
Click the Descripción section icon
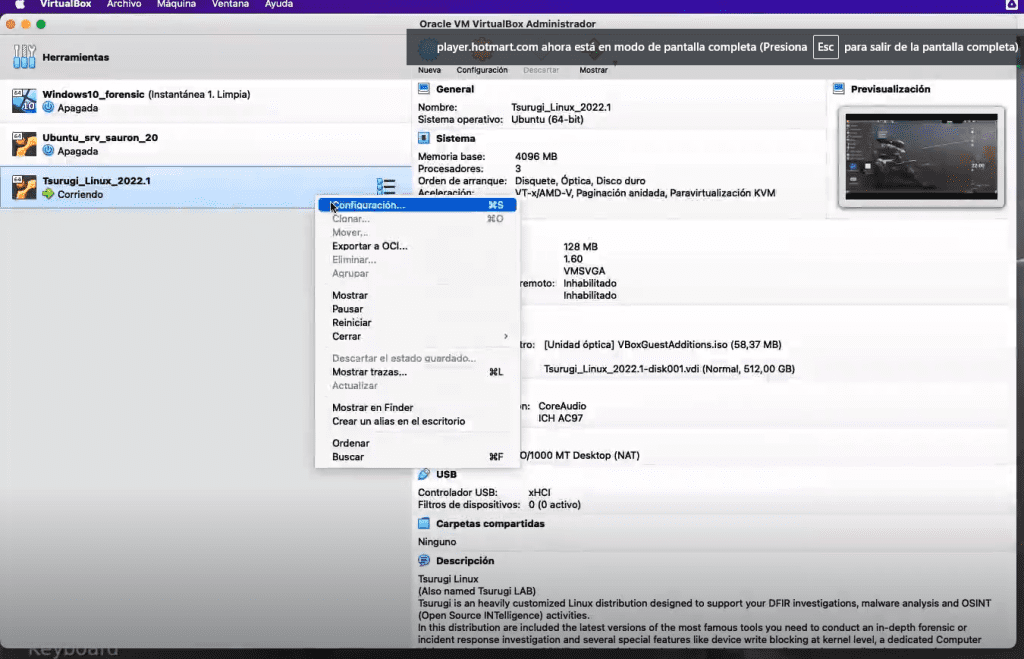coord(424,560)
